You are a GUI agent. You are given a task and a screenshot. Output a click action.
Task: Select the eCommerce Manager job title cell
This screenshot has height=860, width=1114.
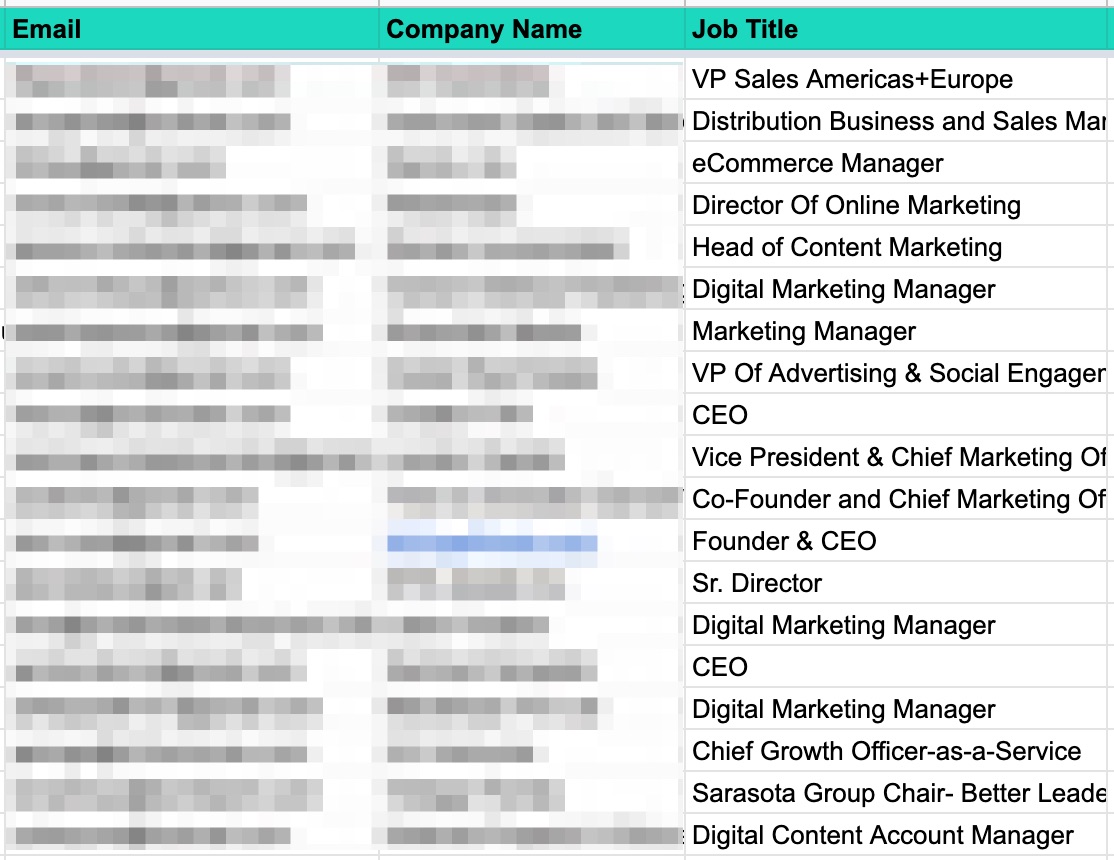pos(817,164)
